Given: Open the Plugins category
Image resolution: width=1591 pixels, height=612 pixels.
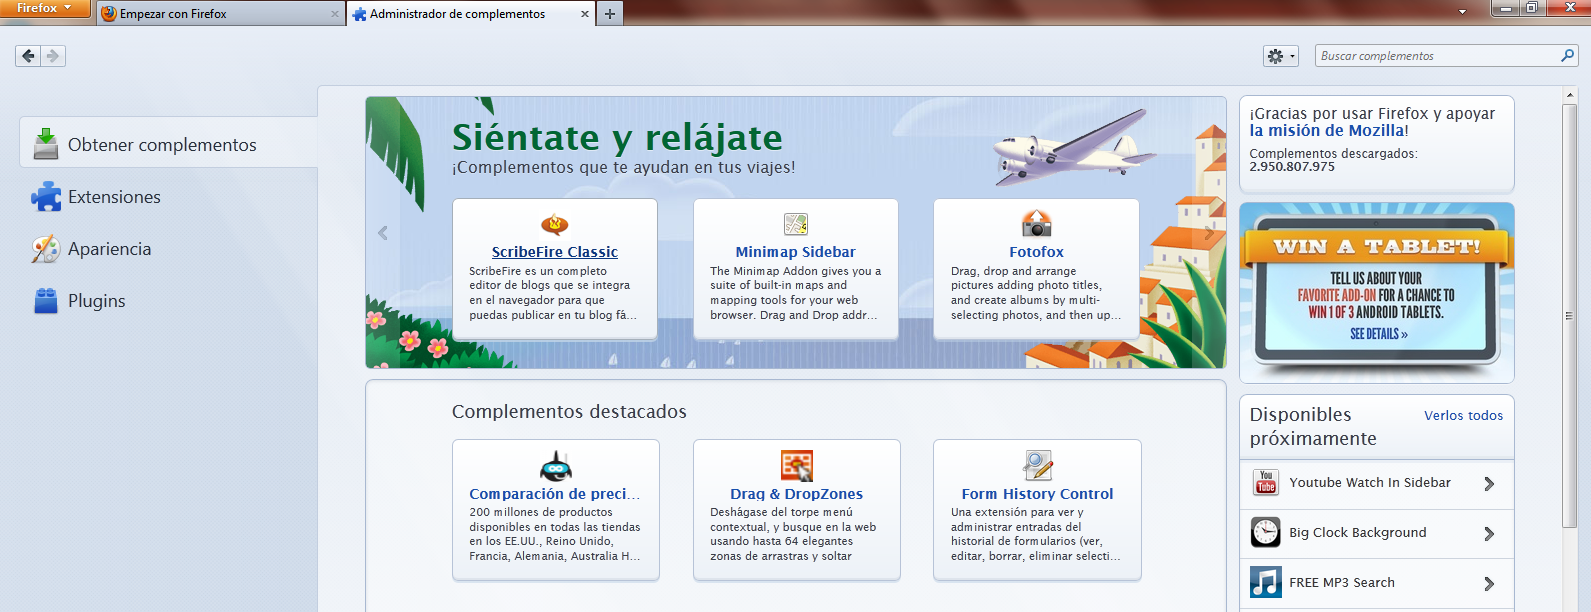Looking at the screenshot, I should pyautogui.click(x=96, y=301).
